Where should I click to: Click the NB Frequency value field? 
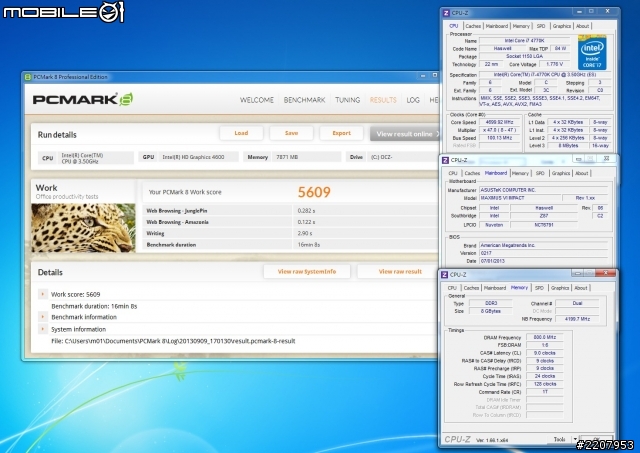coord(577,319)
